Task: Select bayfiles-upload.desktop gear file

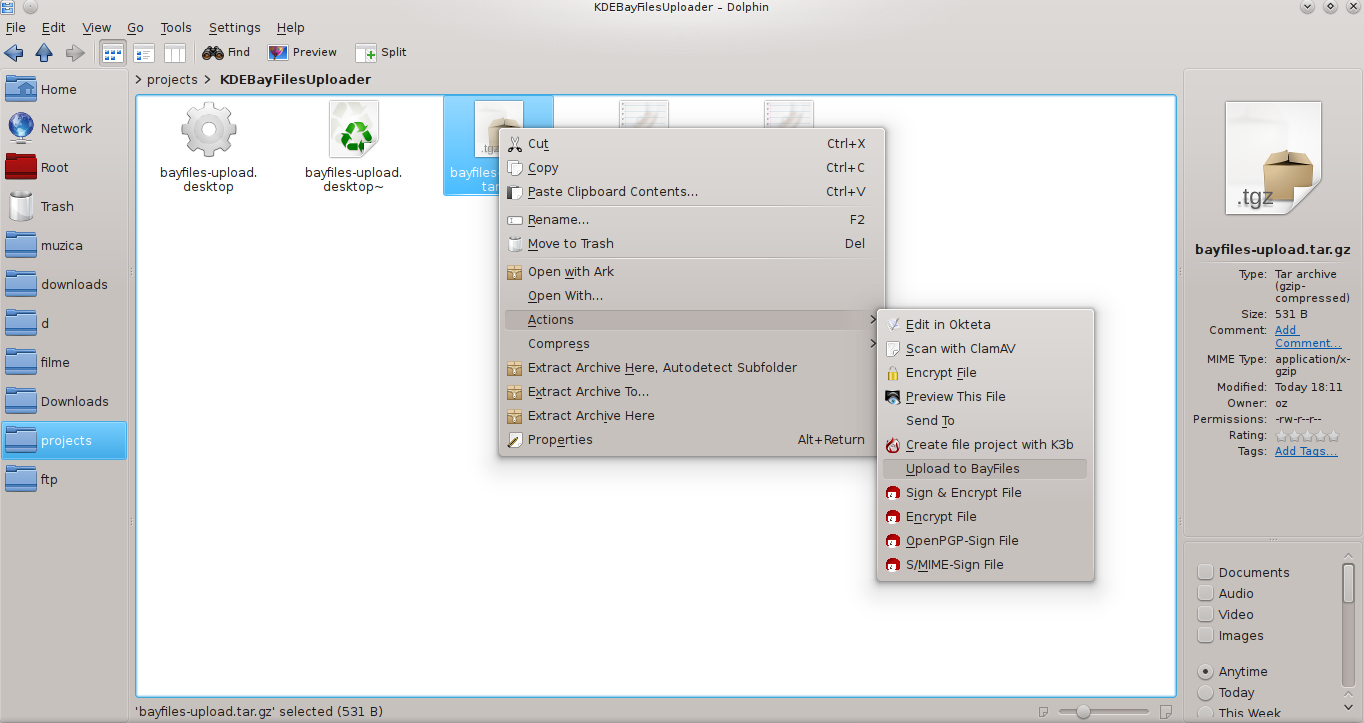Action: pos(209,147)
